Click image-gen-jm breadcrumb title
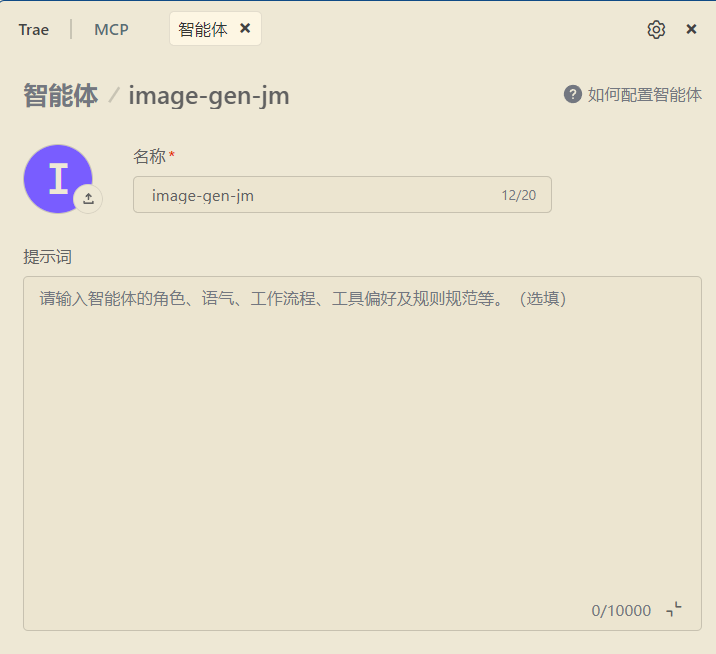Screen dimensions: 716x654 click(x=209, y=96)
